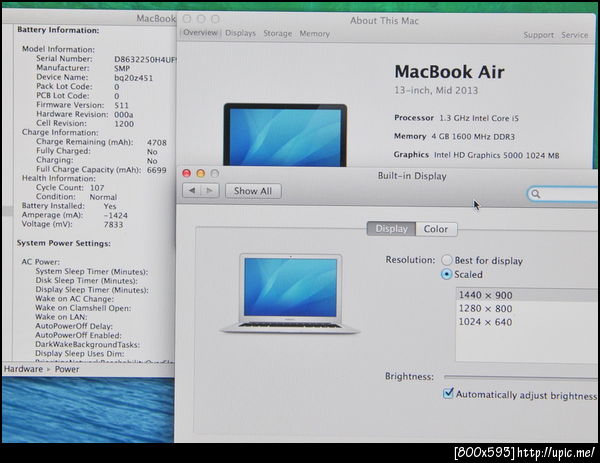Click the MacBook Air image in About This Mac

click(285, 135)
